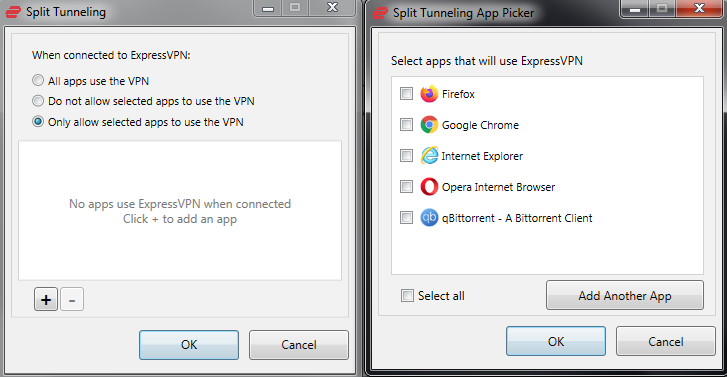Check the Google Chrome checkbox
Viewport: 727px width, 377px height.
click(x=406, y=125)
